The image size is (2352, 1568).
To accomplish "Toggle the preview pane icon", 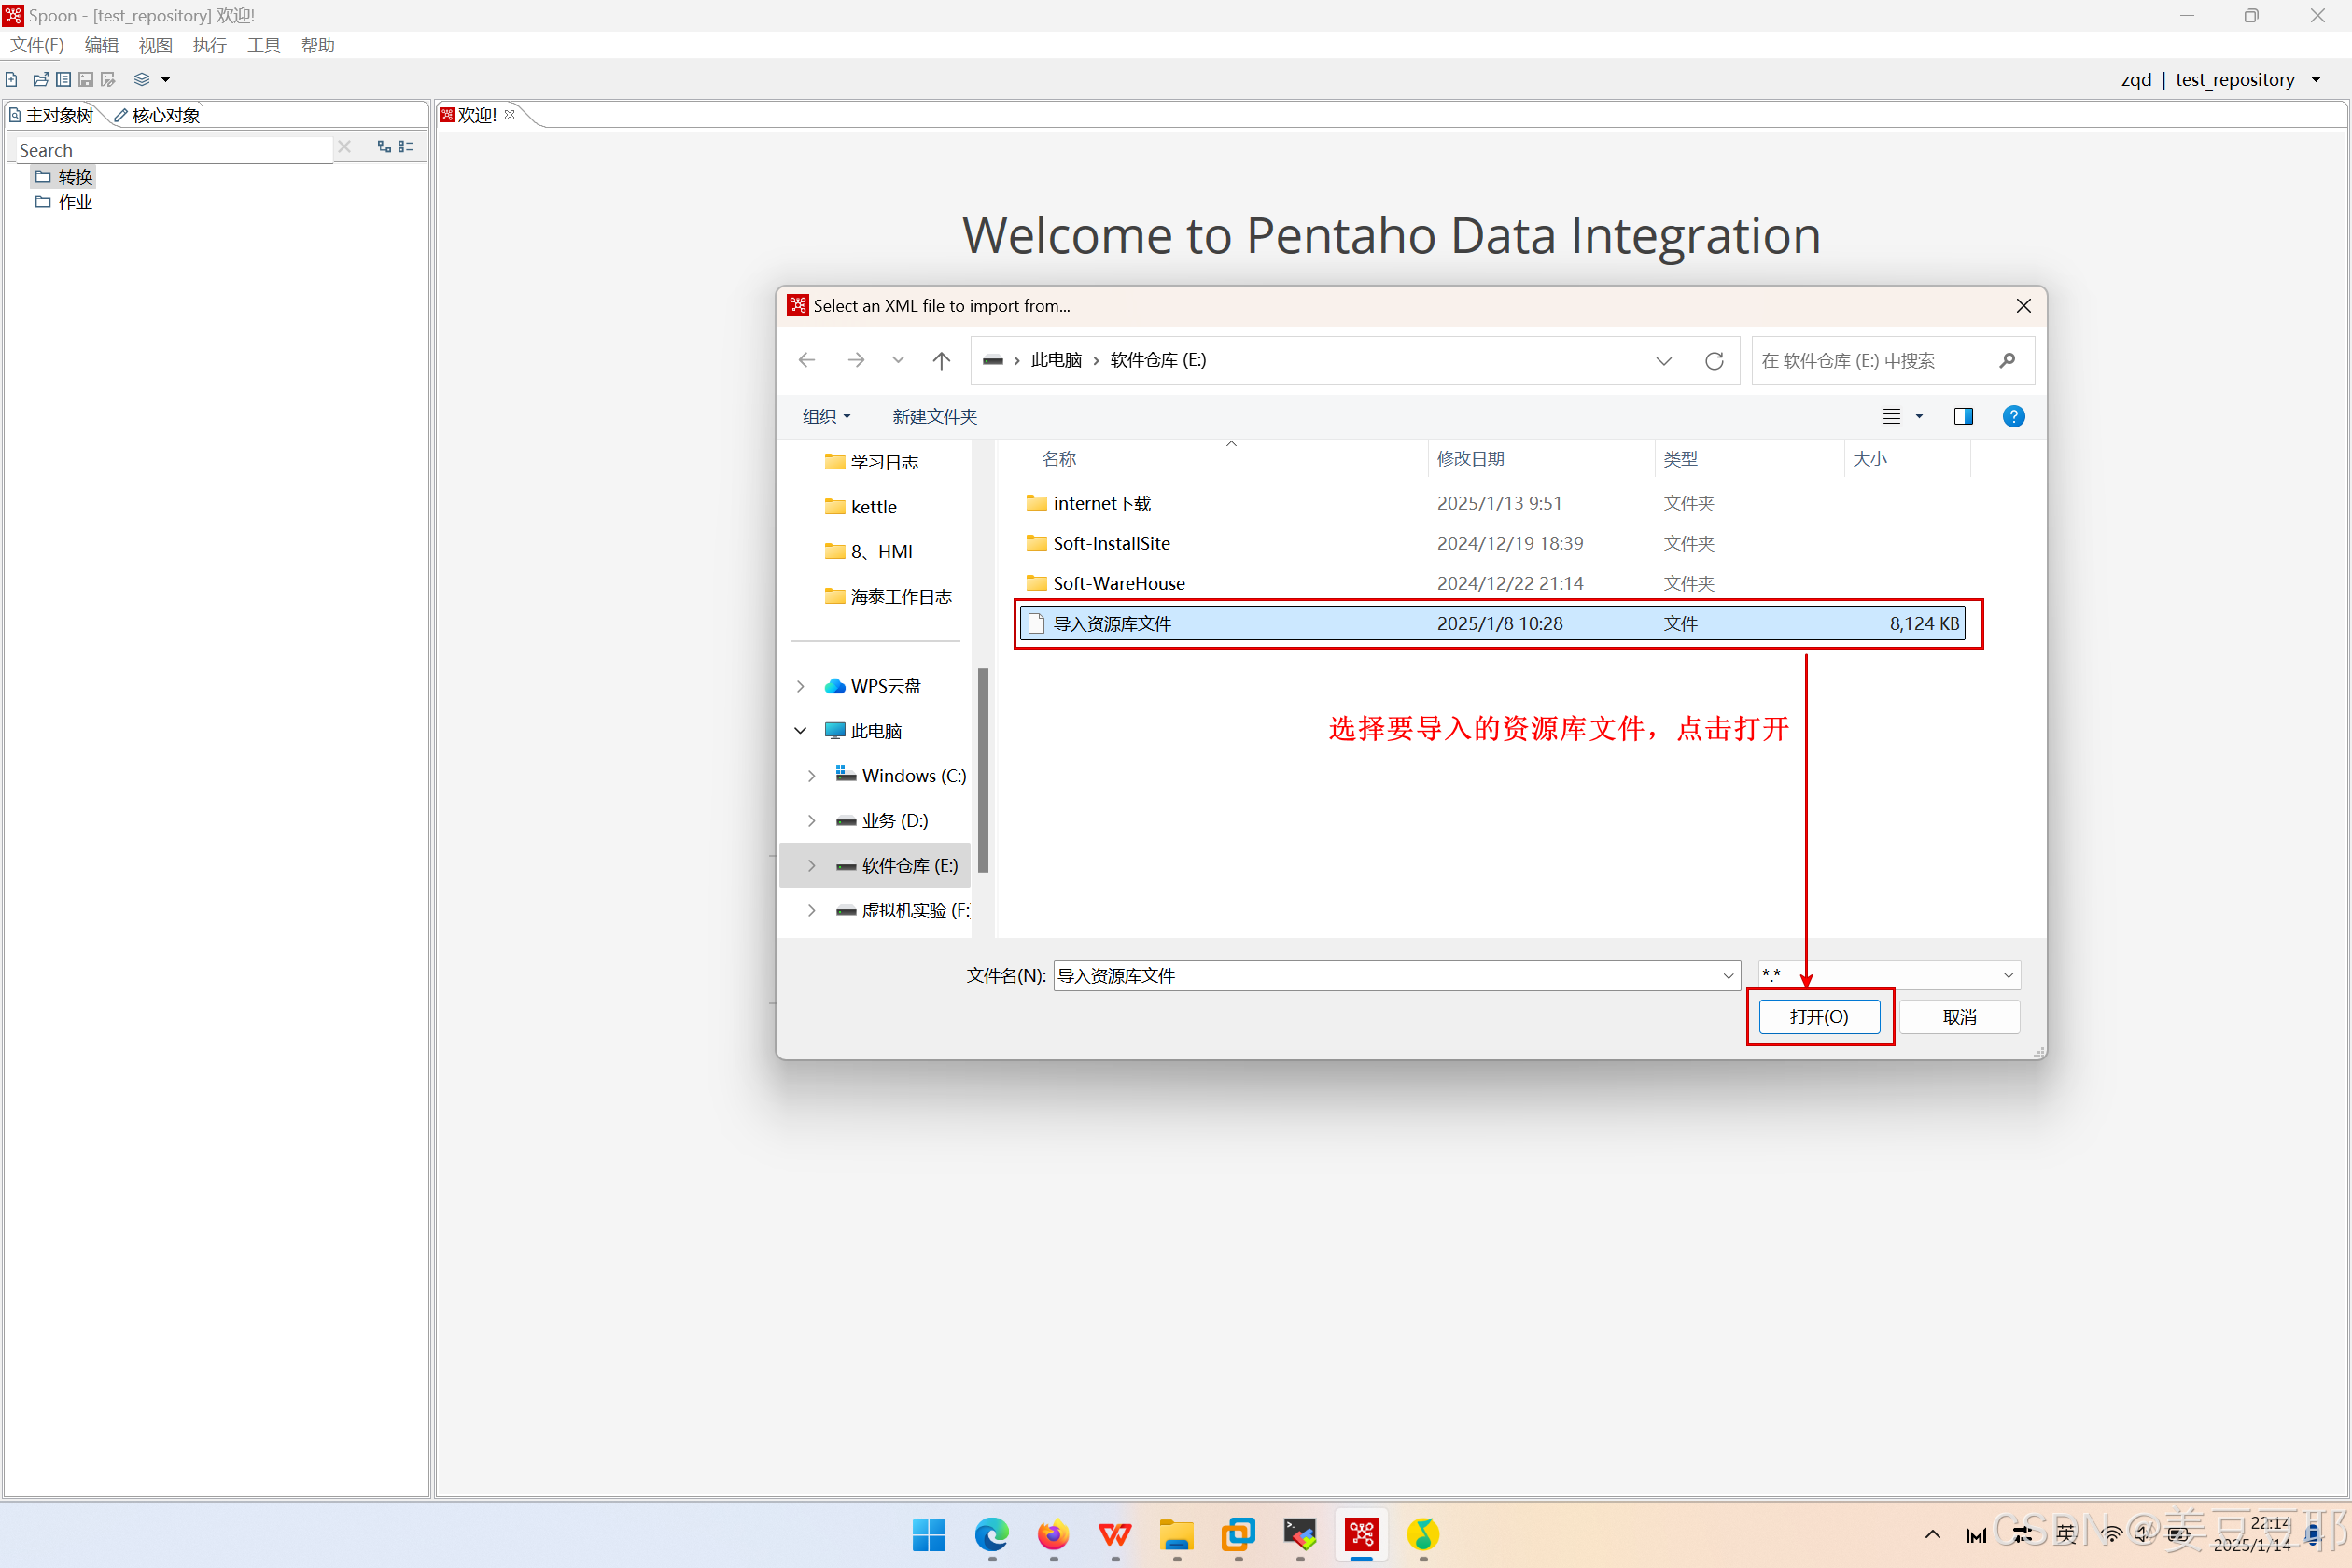I will (1963, 417).
